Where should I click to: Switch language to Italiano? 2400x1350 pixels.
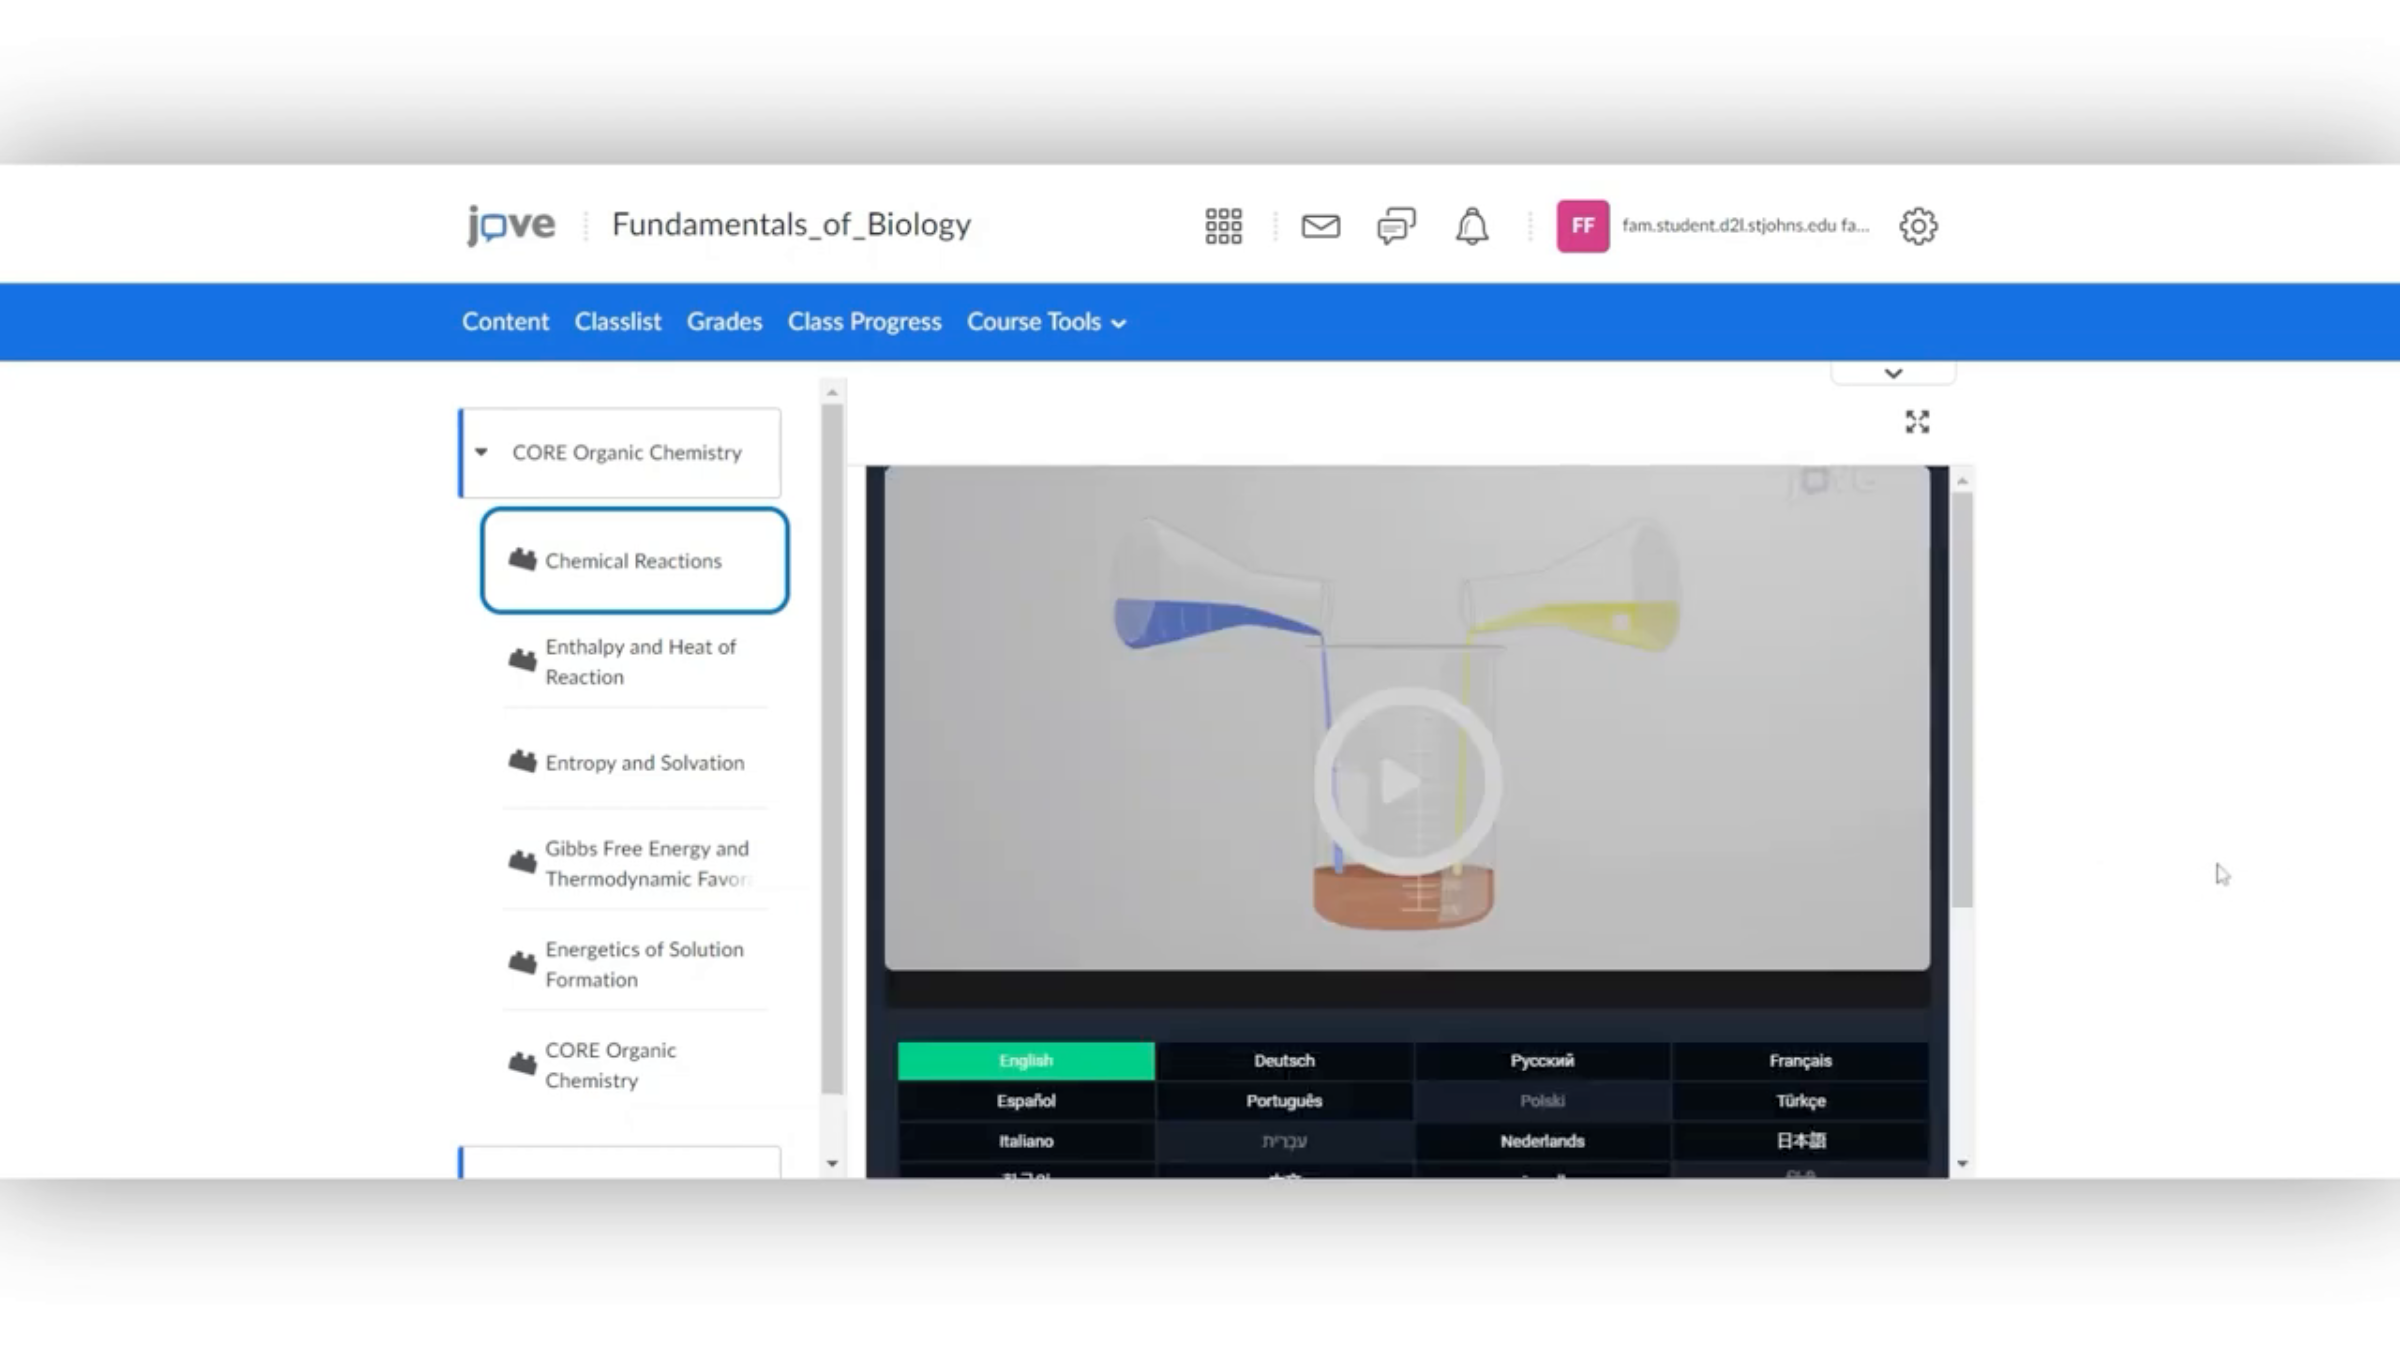1026,1141
